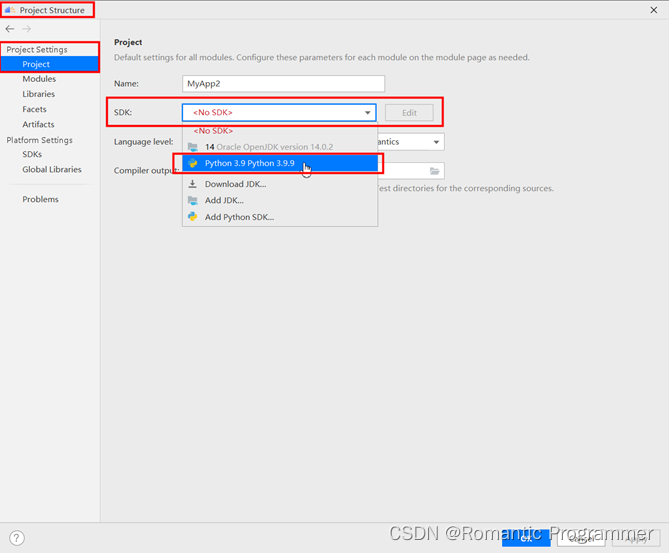669x553 pixels.
Task: Click the Compiler output path field
Action: [x=411, y=171]
